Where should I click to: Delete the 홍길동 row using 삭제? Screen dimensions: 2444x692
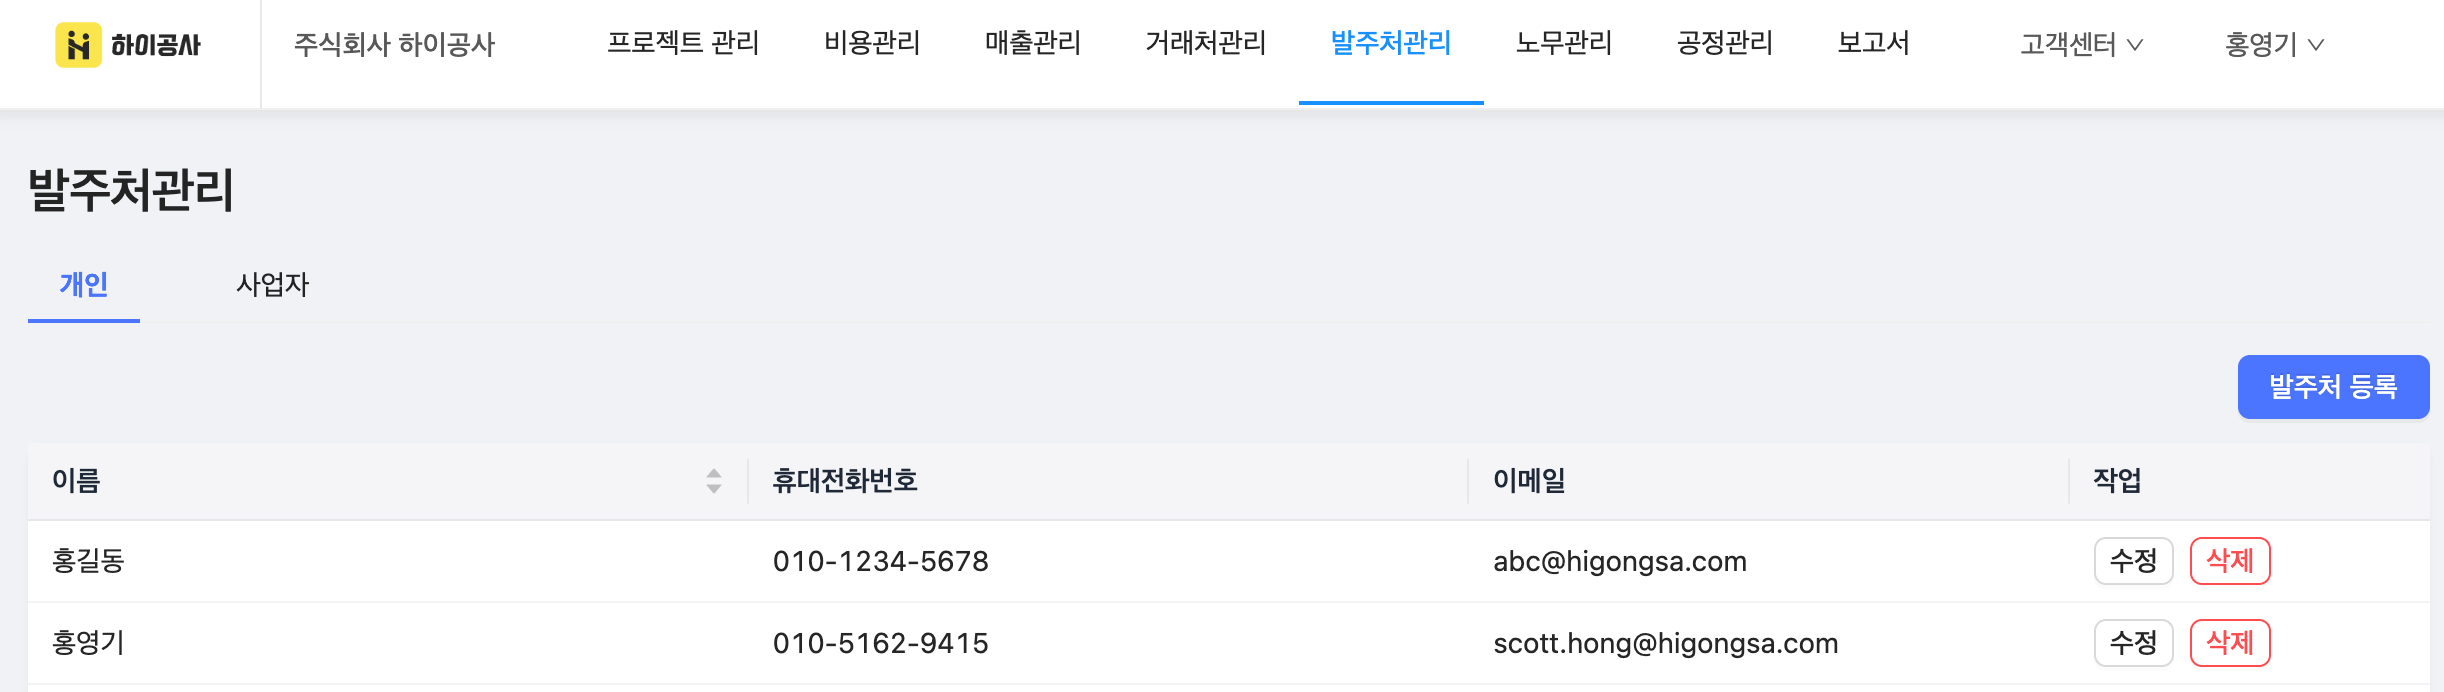pos(2230,561)
